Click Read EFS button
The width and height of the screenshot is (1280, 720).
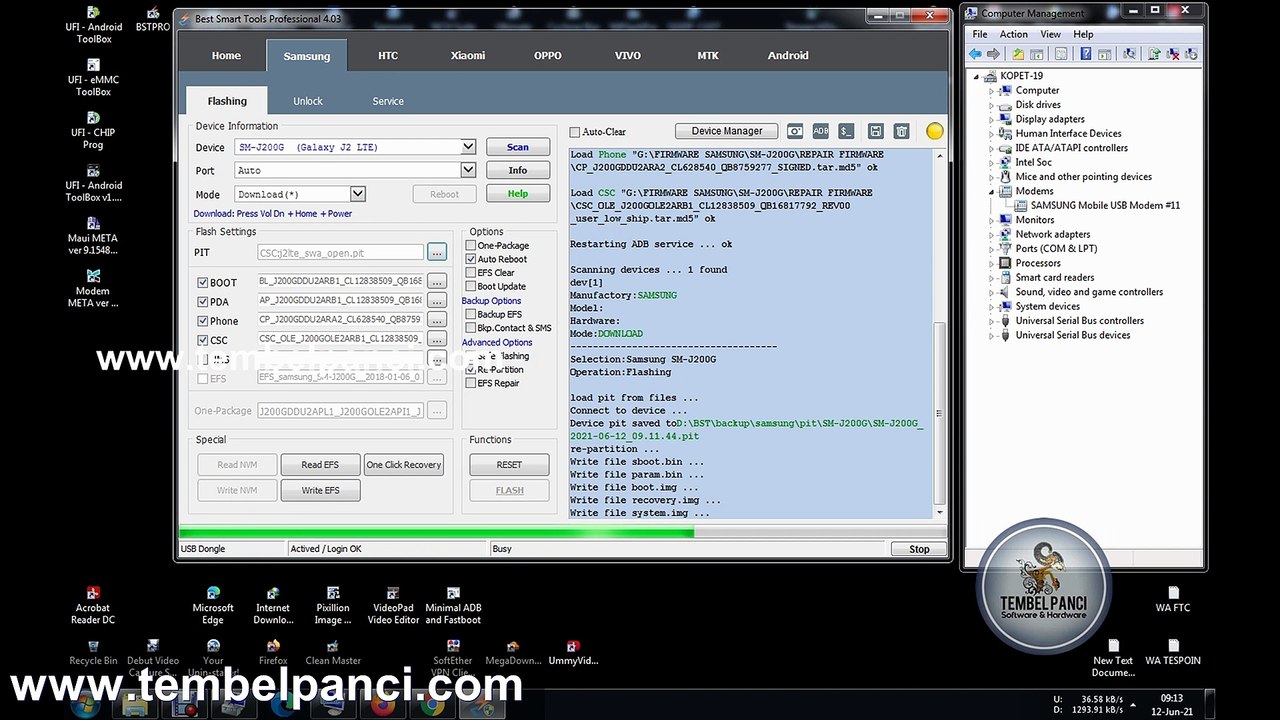pos(320,465)
